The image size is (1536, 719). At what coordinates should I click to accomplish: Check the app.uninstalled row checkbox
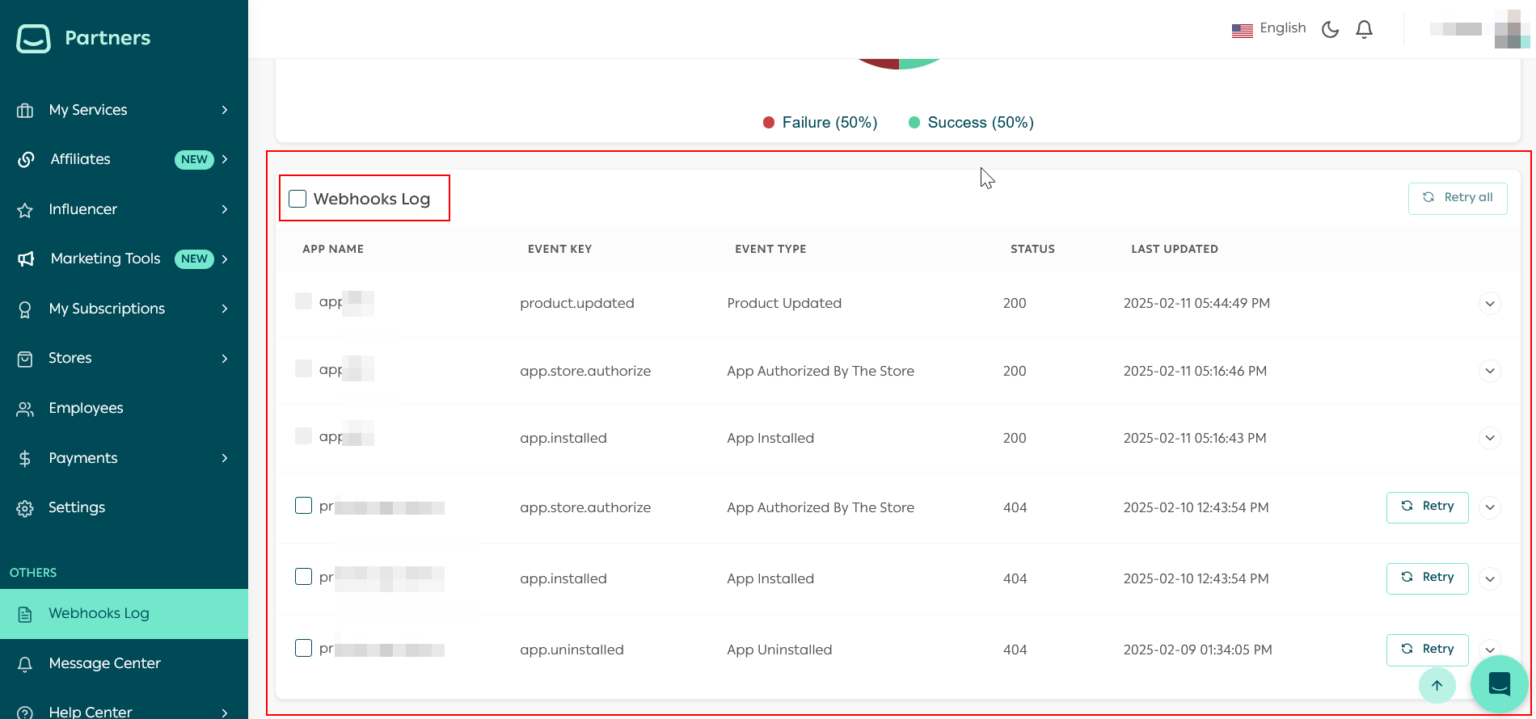pyautogui.click(x=303, y=648)
